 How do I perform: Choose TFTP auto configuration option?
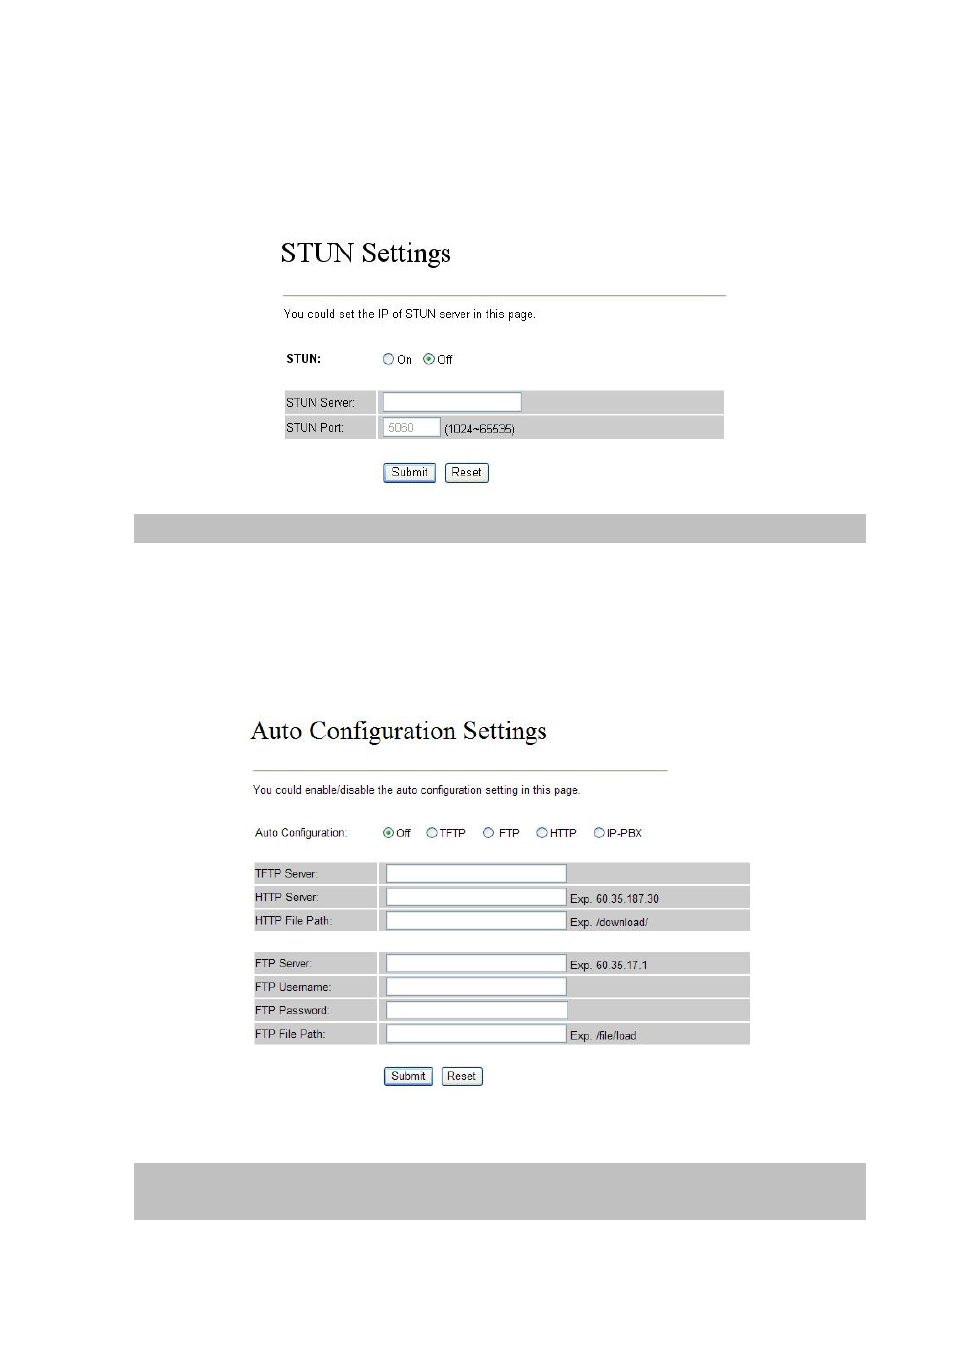432,832
